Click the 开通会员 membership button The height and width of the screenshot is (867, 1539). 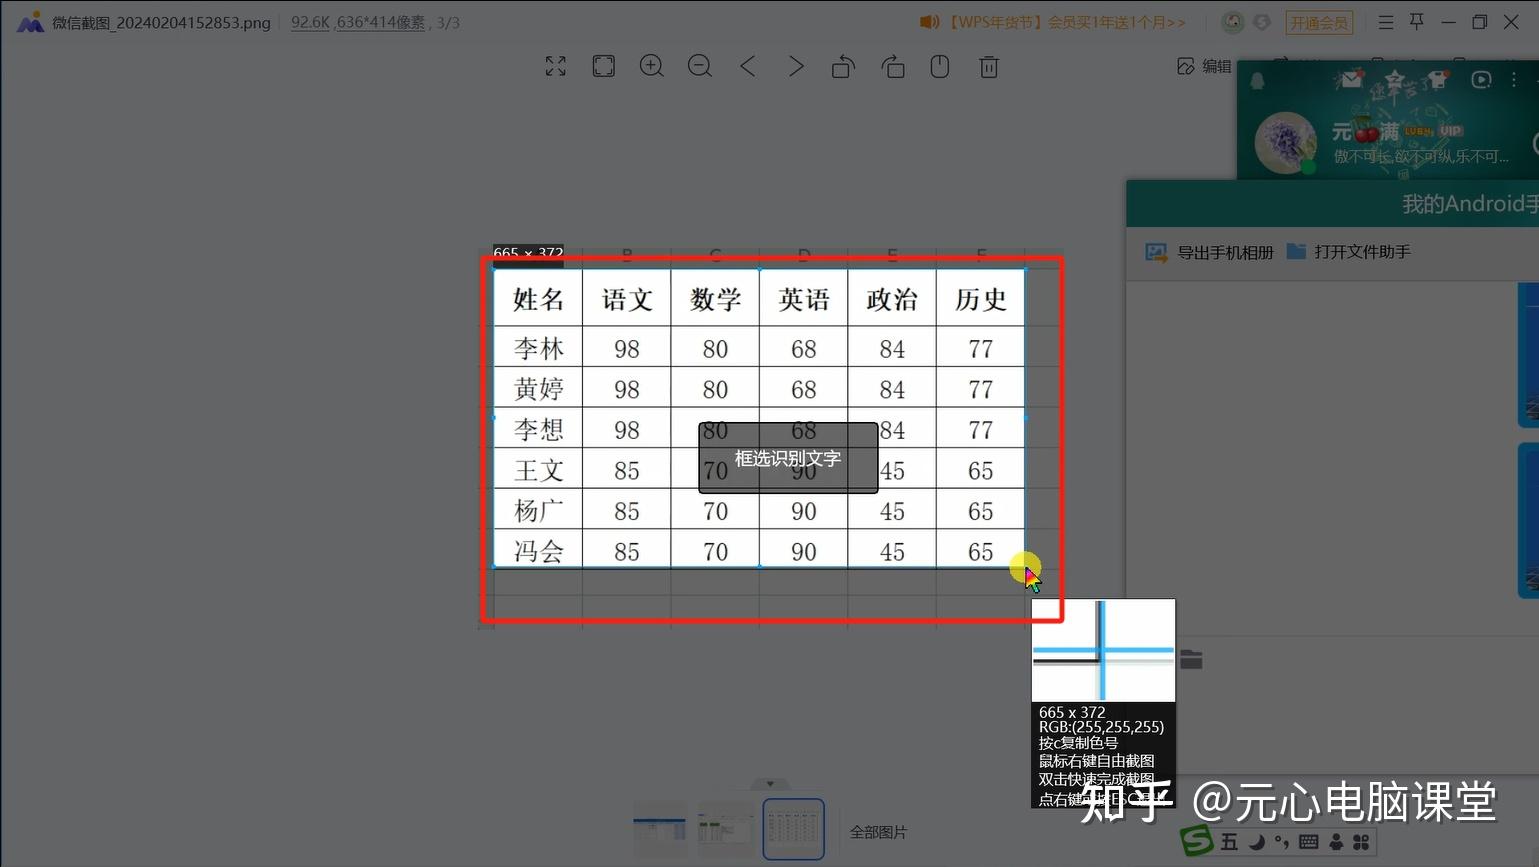1319,21
